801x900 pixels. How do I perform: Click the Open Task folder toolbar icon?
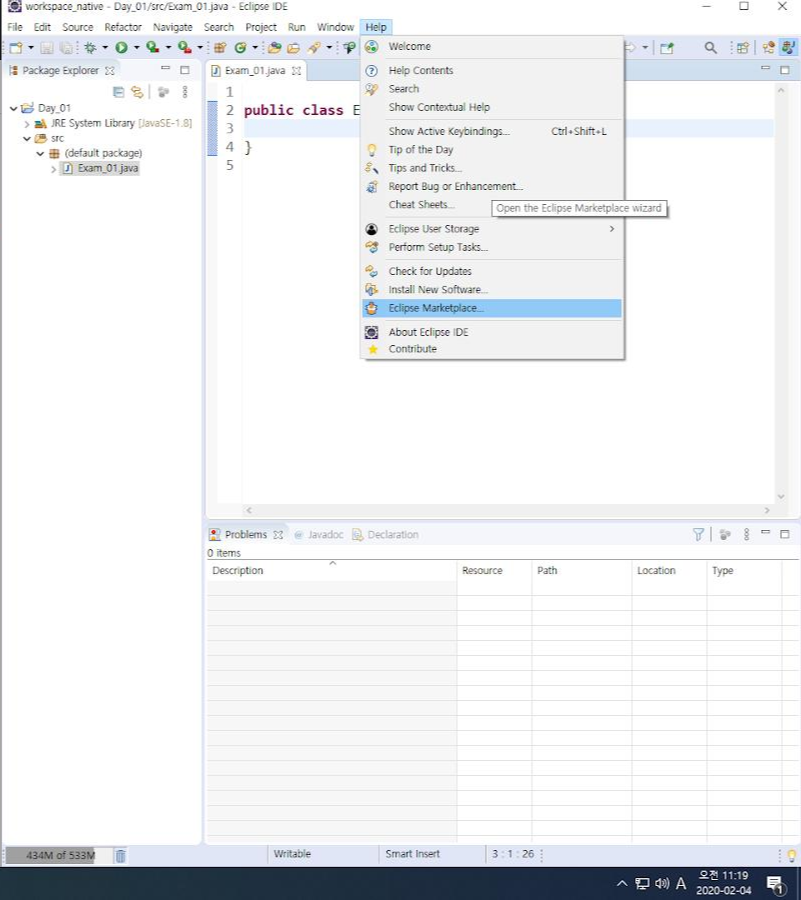[x=293, y=48]
